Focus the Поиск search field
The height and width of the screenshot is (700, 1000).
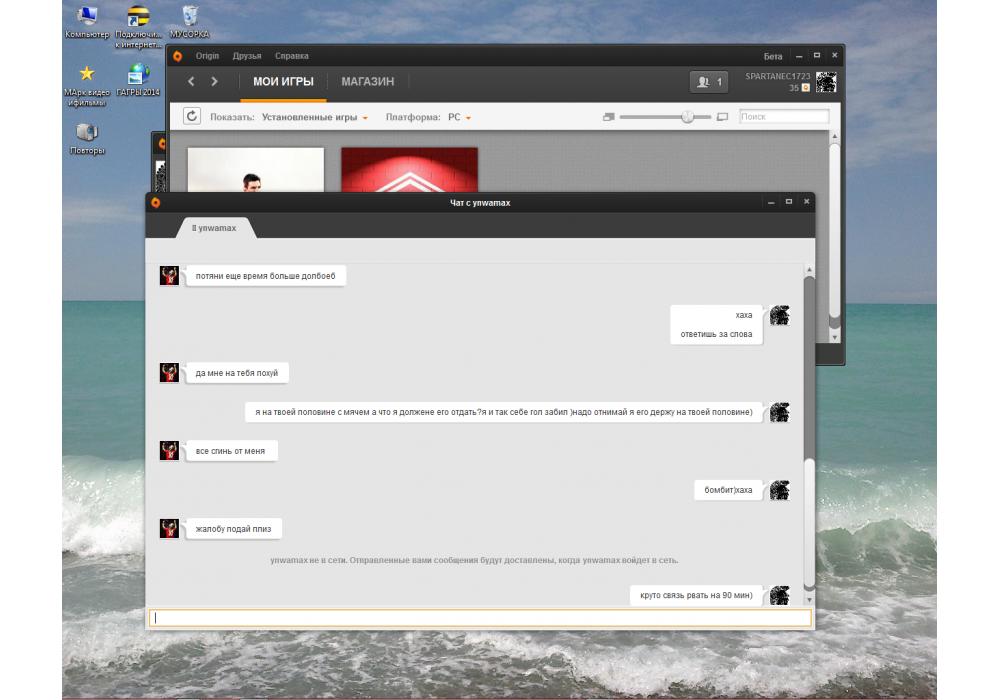coord(784,117)
